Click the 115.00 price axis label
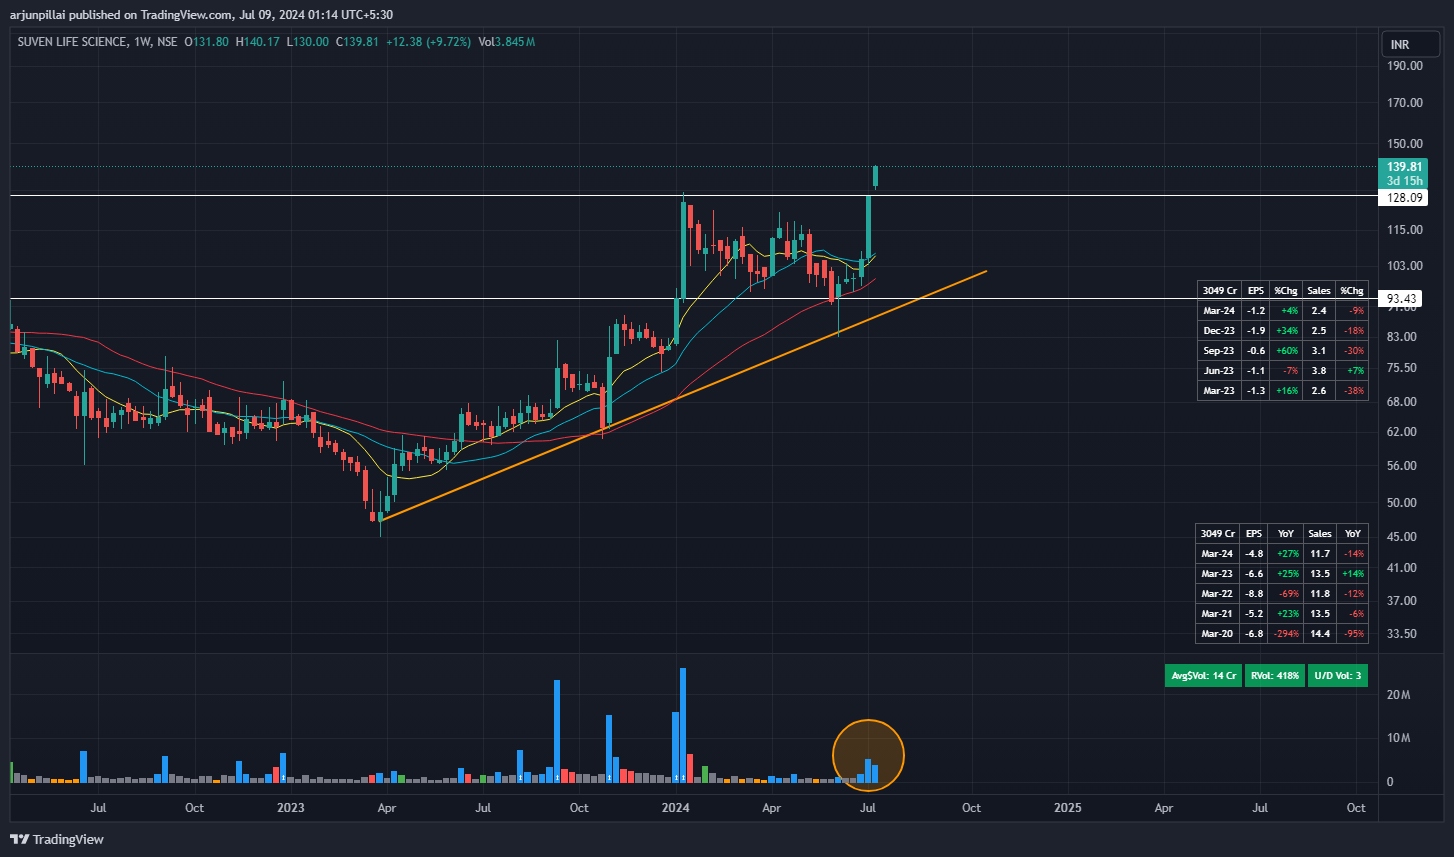Image resolution: width=1454 pixels, height=857 pixels. (x=1405, y=230)
